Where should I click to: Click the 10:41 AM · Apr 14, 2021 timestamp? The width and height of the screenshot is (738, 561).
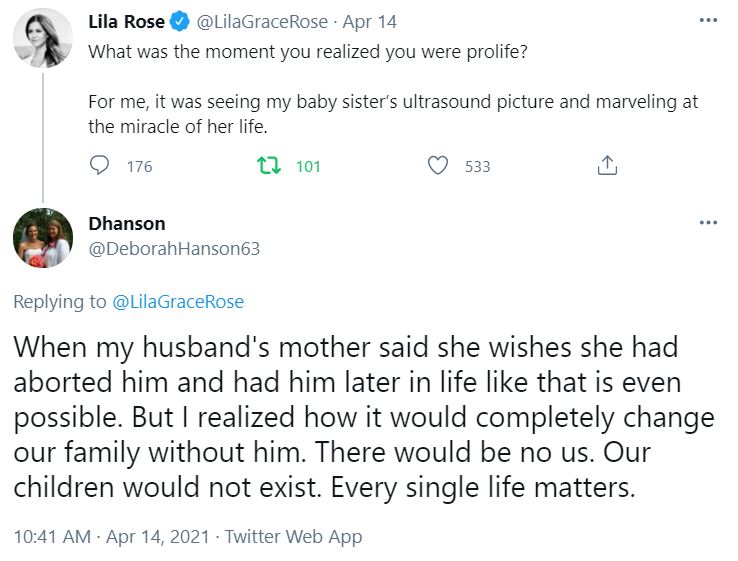(112, 537)
